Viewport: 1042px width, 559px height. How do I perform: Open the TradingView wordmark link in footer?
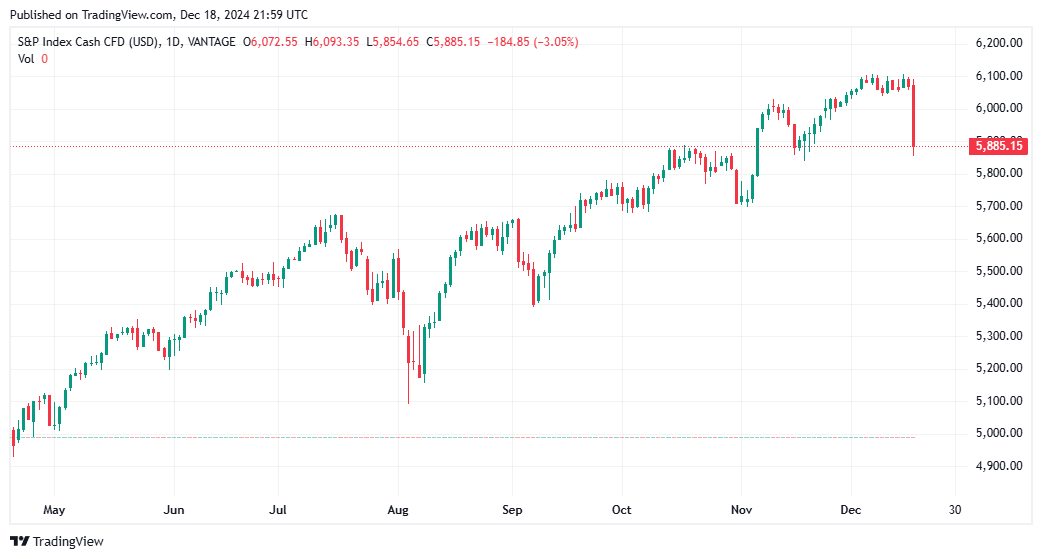[68, 541]
